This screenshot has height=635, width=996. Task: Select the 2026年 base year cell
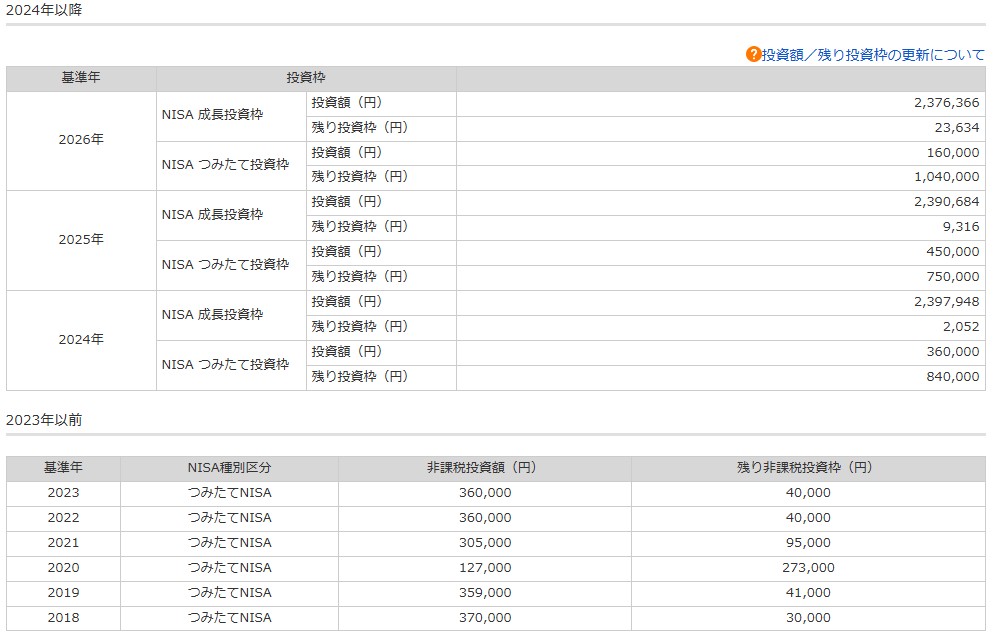click(81, 140)
